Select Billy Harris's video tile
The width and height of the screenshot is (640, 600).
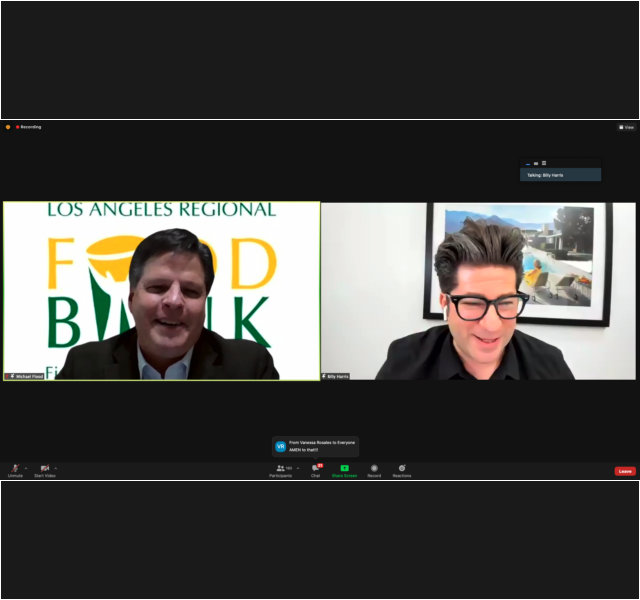coord(478,291)
